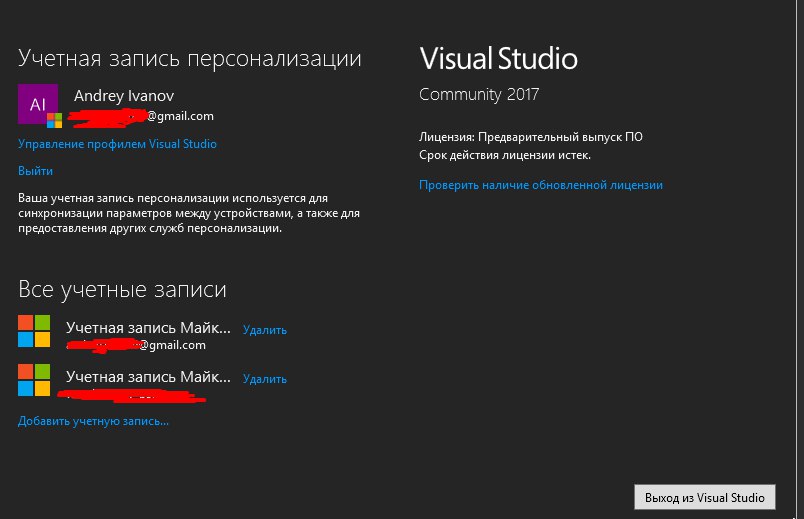Click Лицензия: Предварительный выпуск ПО text
The width and height of the screenshot is (804, 519).
pos(531,137)
